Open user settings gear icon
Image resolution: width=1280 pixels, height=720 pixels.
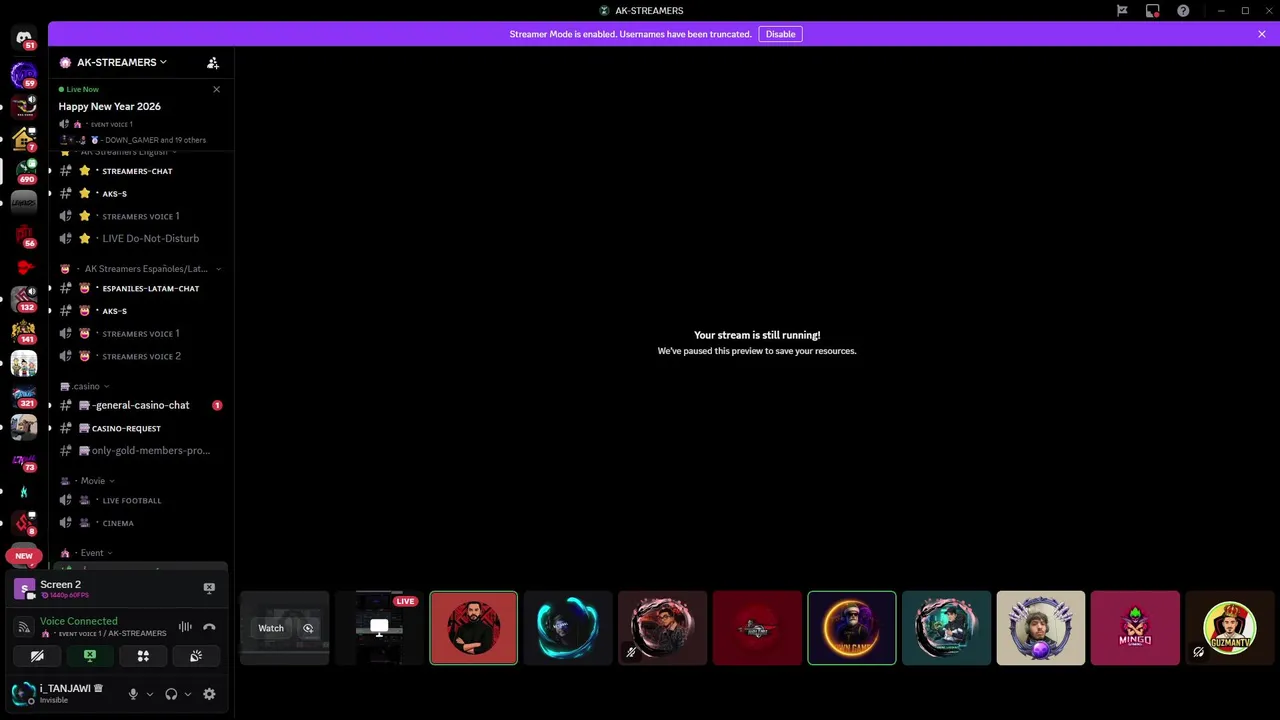pyautogui.click(x=209, y=694)
